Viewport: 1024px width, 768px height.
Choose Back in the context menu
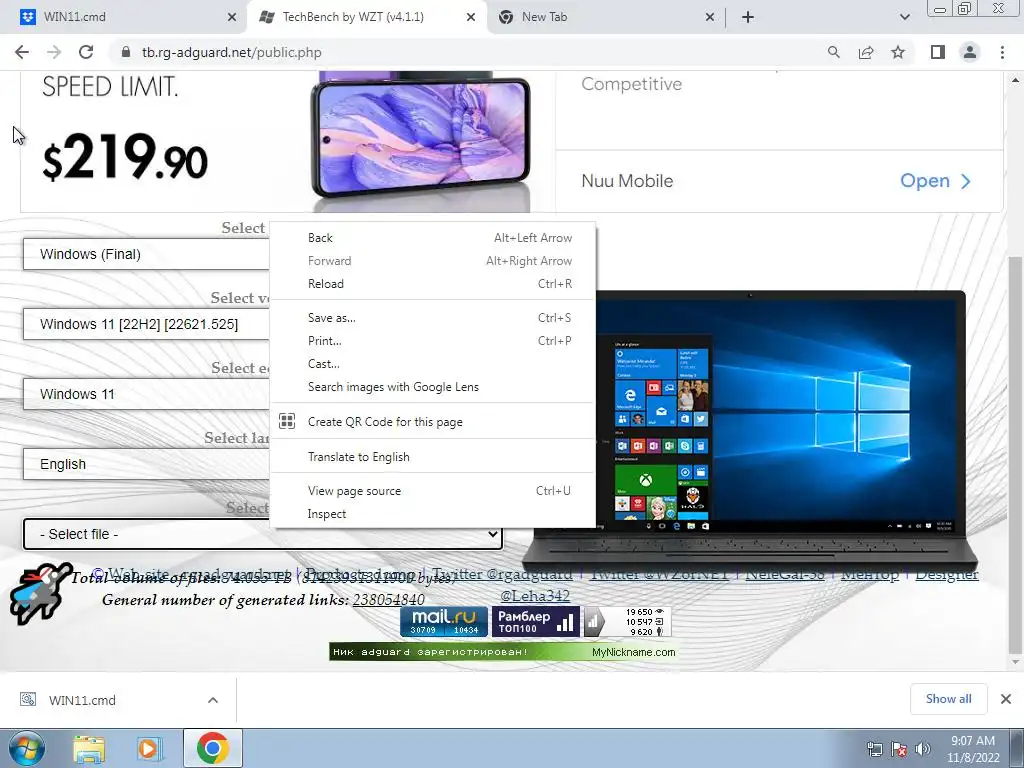(432, 238)
